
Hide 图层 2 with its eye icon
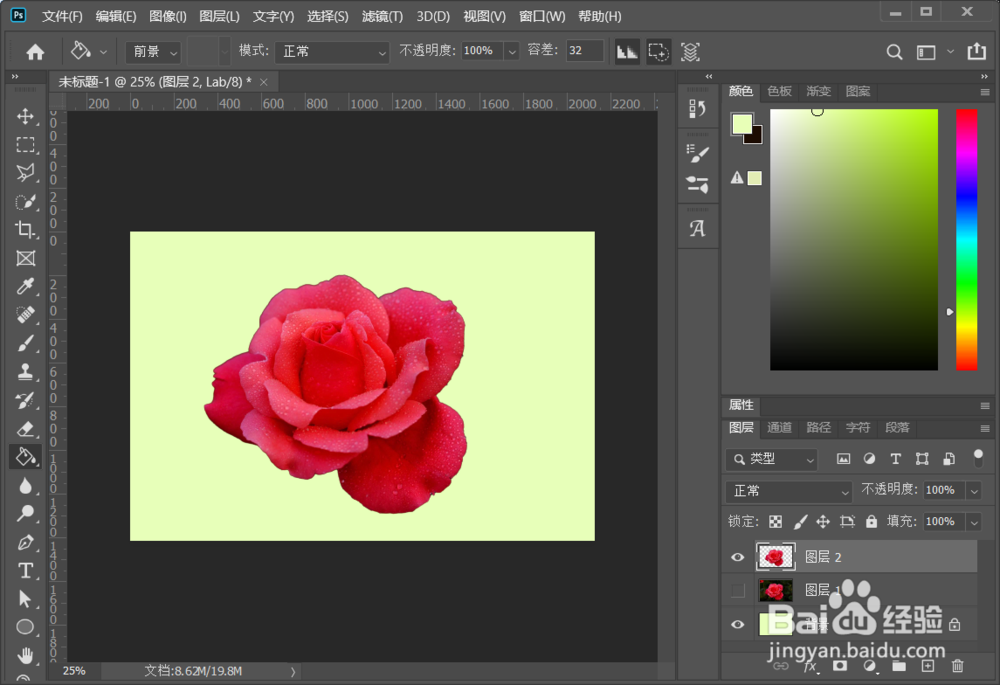pos(738,557)
